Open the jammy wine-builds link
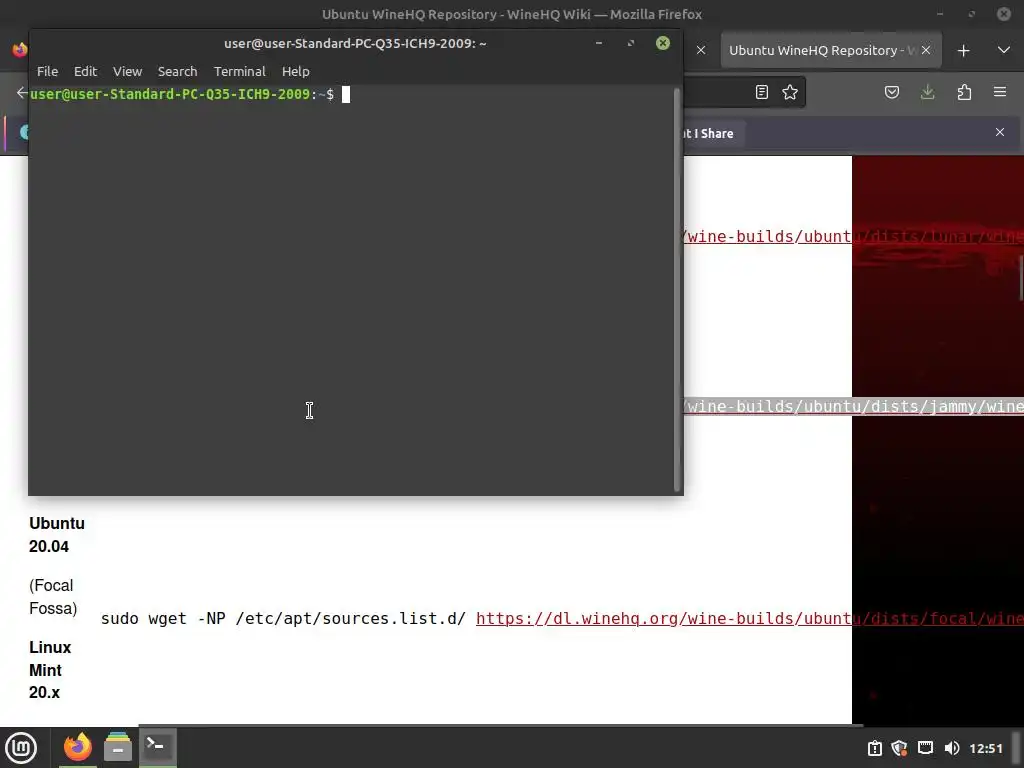This screenshot has height=768, width=1024. coord(854,406)
